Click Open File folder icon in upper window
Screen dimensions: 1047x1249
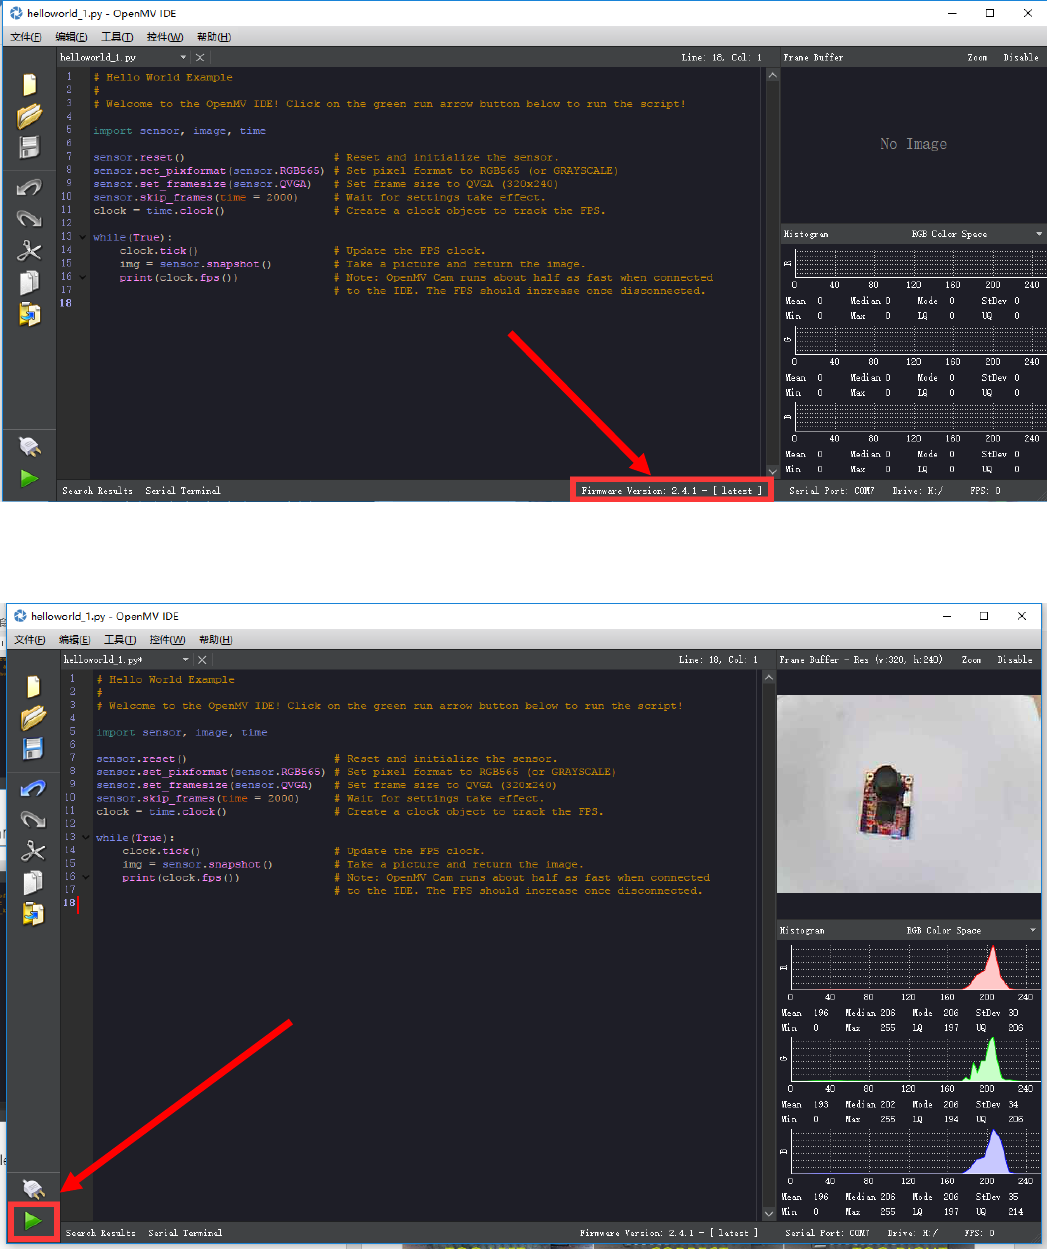(x=30, y=116)
